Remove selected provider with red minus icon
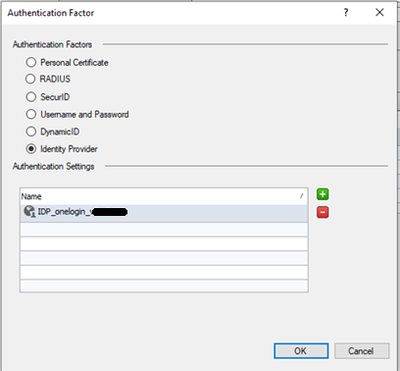Image resolution: width=400 pixels, height=371 pixels. point(322,212)
